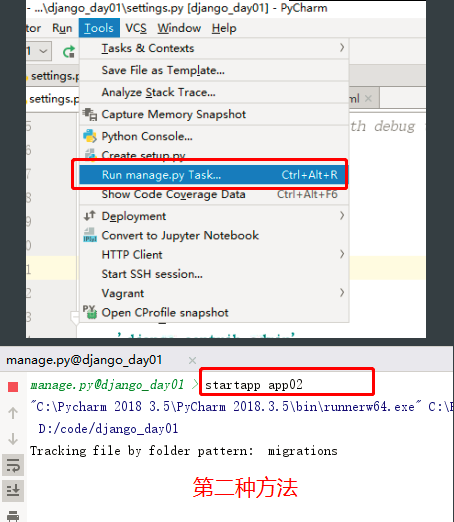The image size is (454, 522).
Task: Open the Vagrant submenu
Action: click(214, 293)
